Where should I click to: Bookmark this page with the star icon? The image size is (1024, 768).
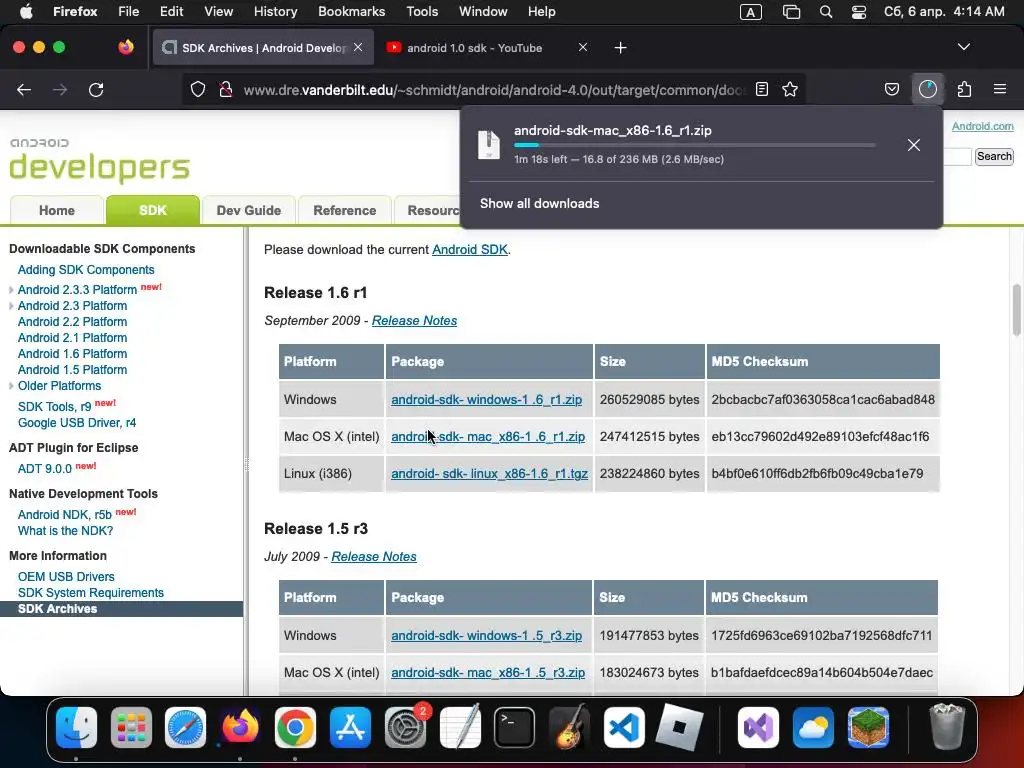[x=790, y=89]
